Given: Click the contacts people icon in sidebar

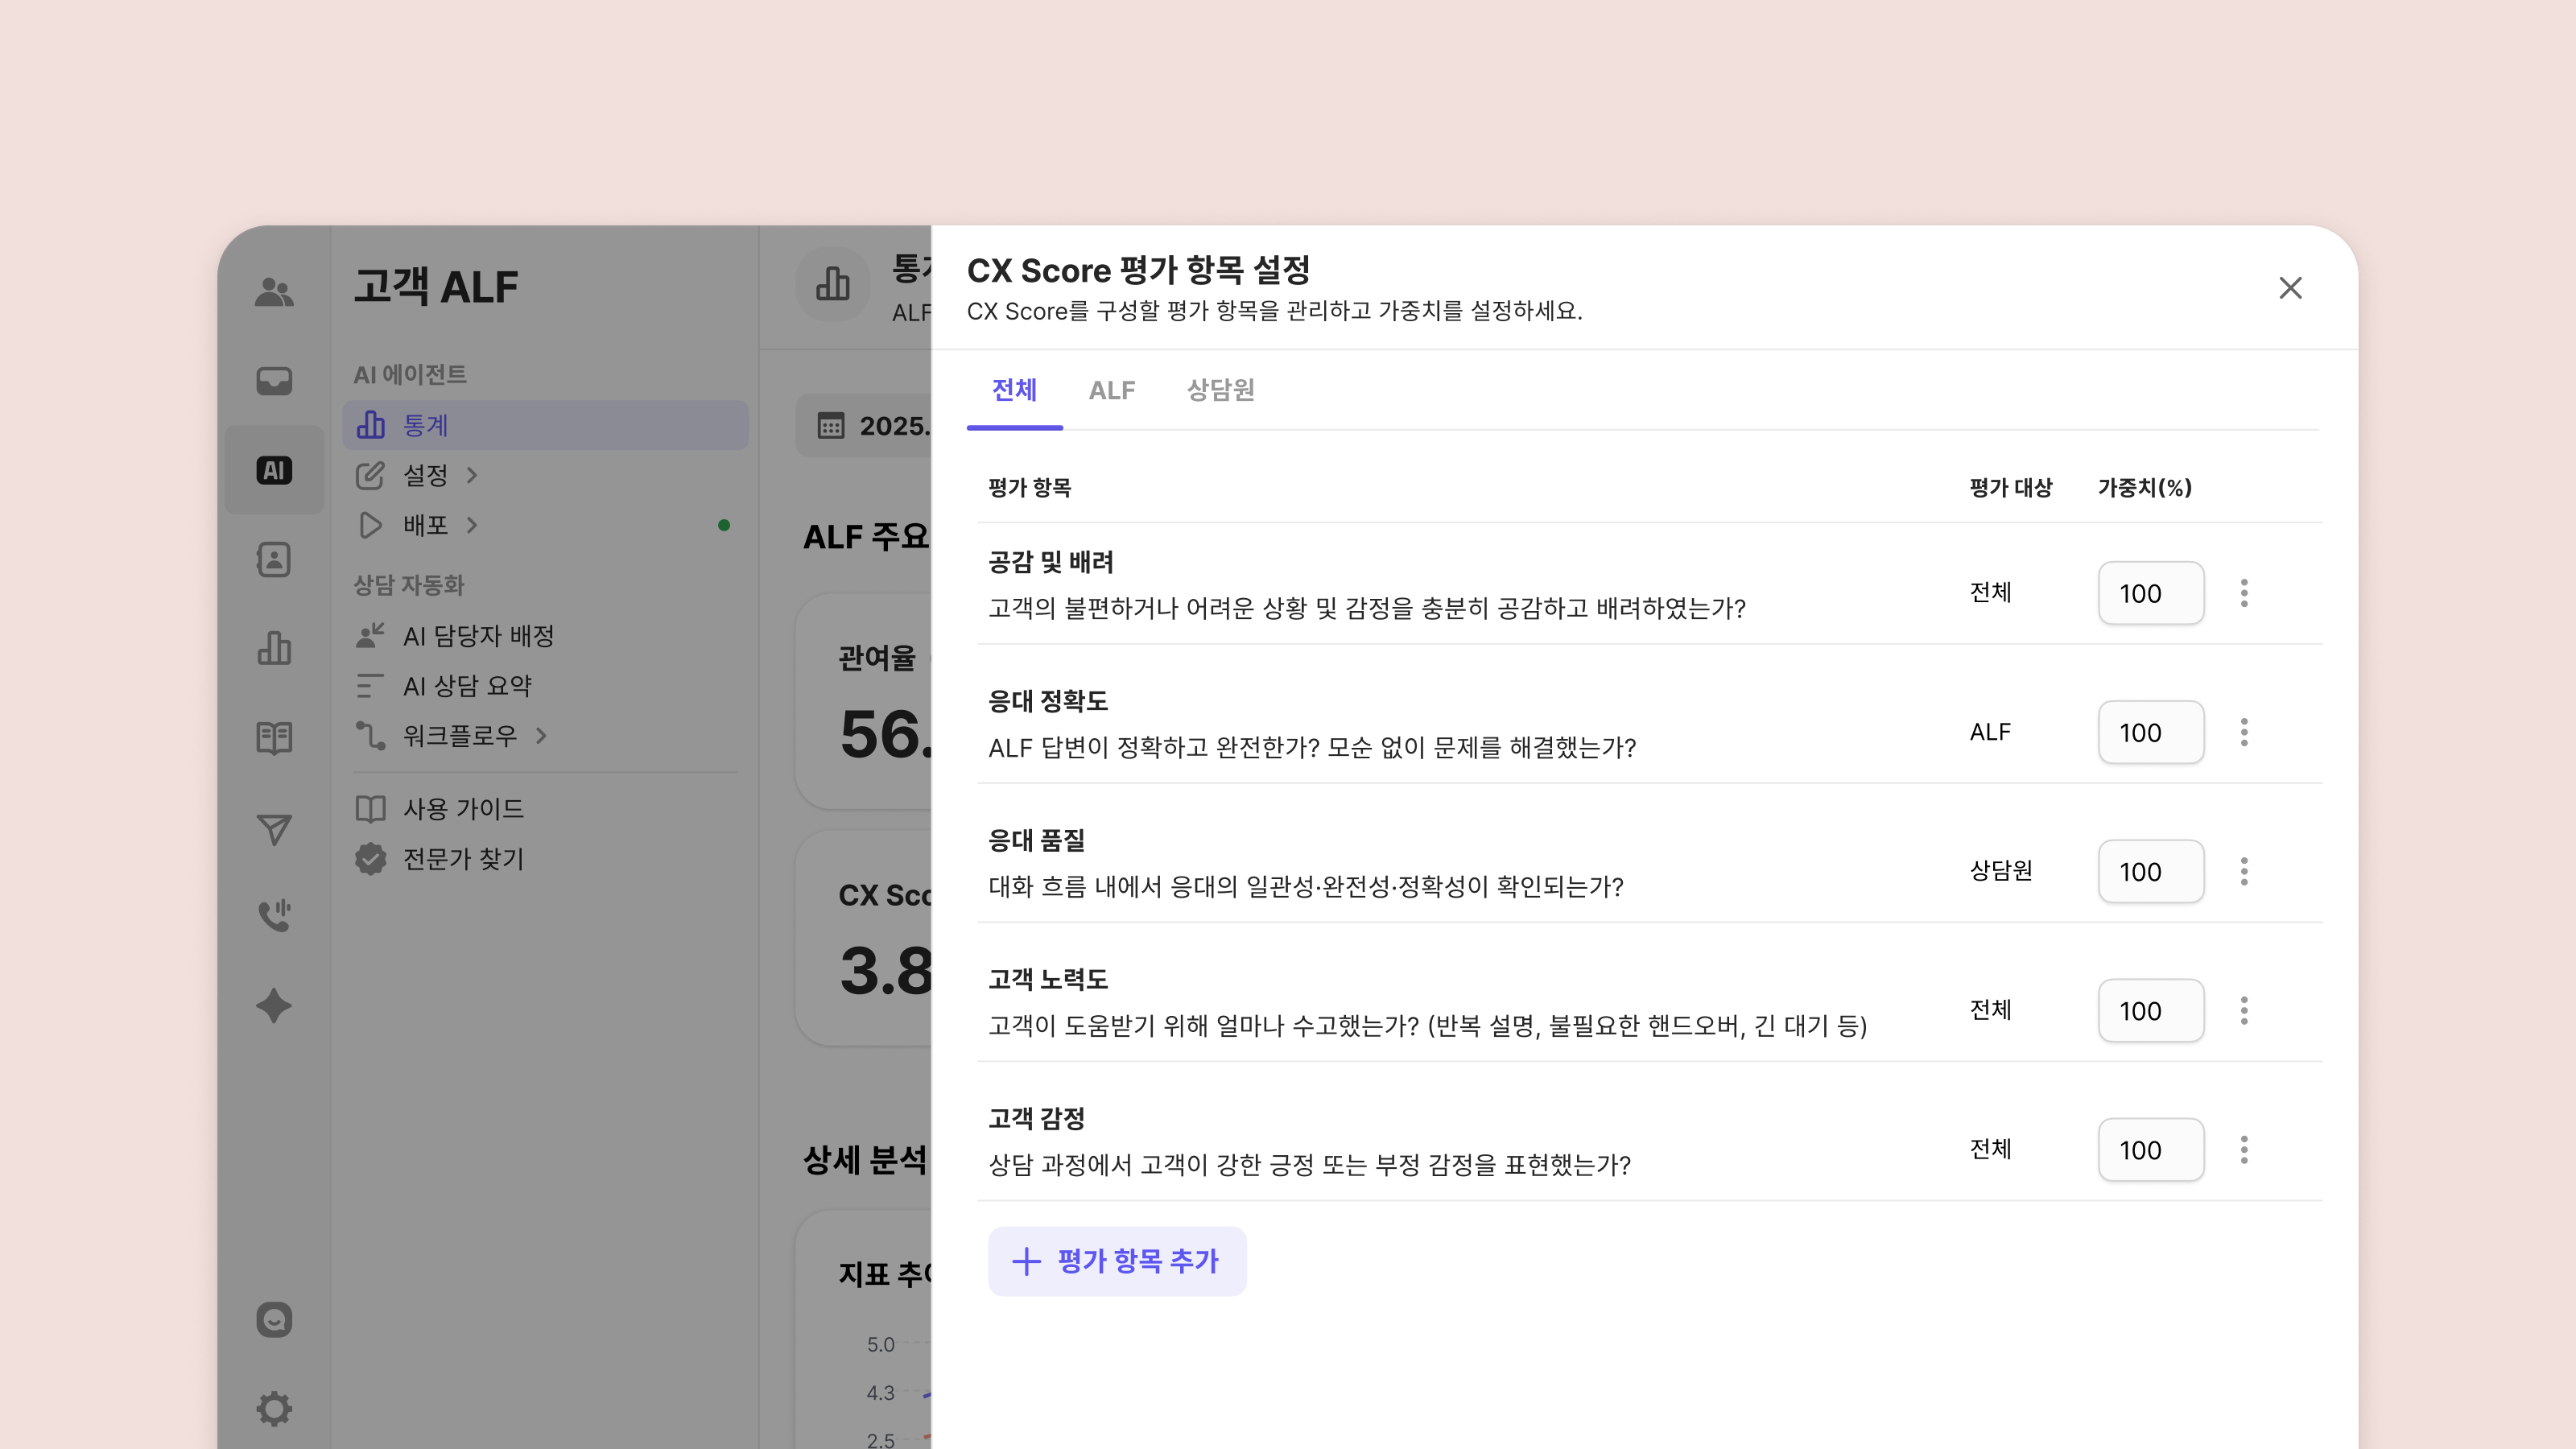Looking at the screenshot, I should 273,292.
